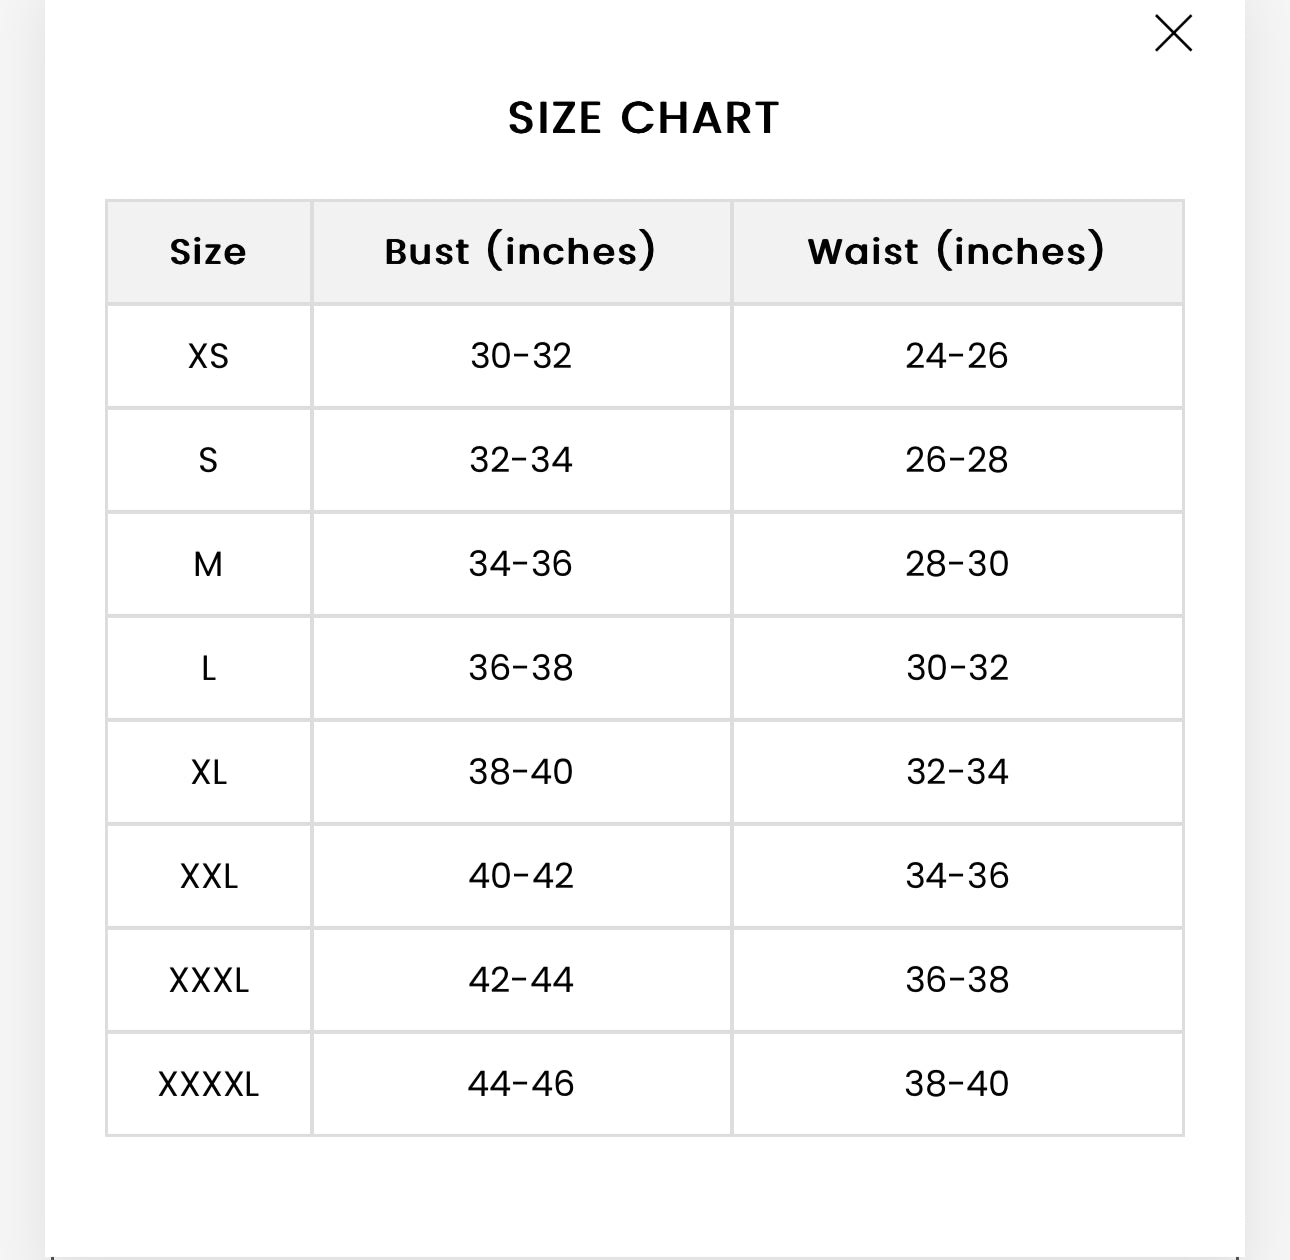
Task: Click the 34-36 bust value for M
Action: [x=522, y=563]
